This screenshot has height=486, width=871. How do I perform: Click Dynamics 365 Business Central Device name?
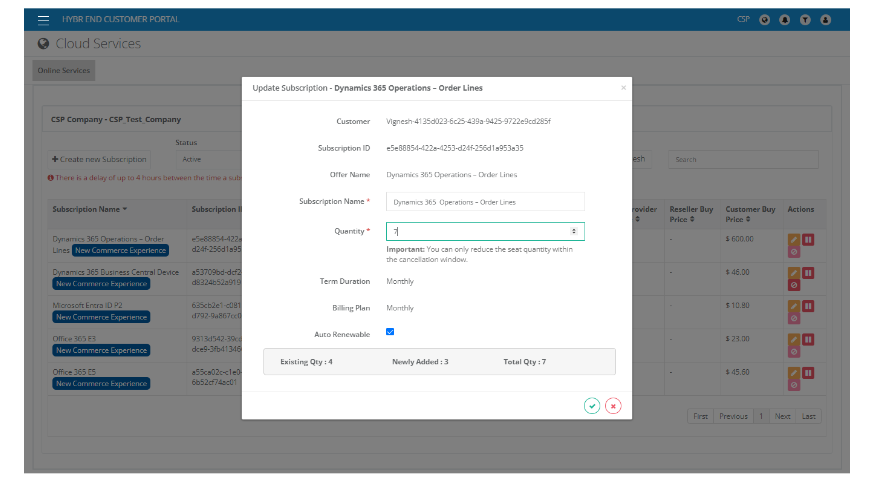116,272
